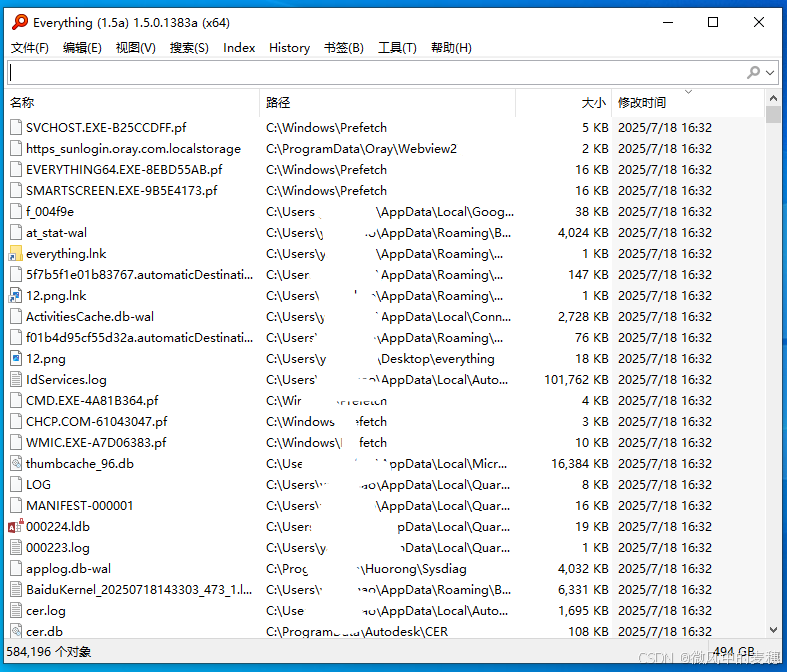Click the Access icon of 000224.ldb

pyautogui.click(x=16, y=526)
